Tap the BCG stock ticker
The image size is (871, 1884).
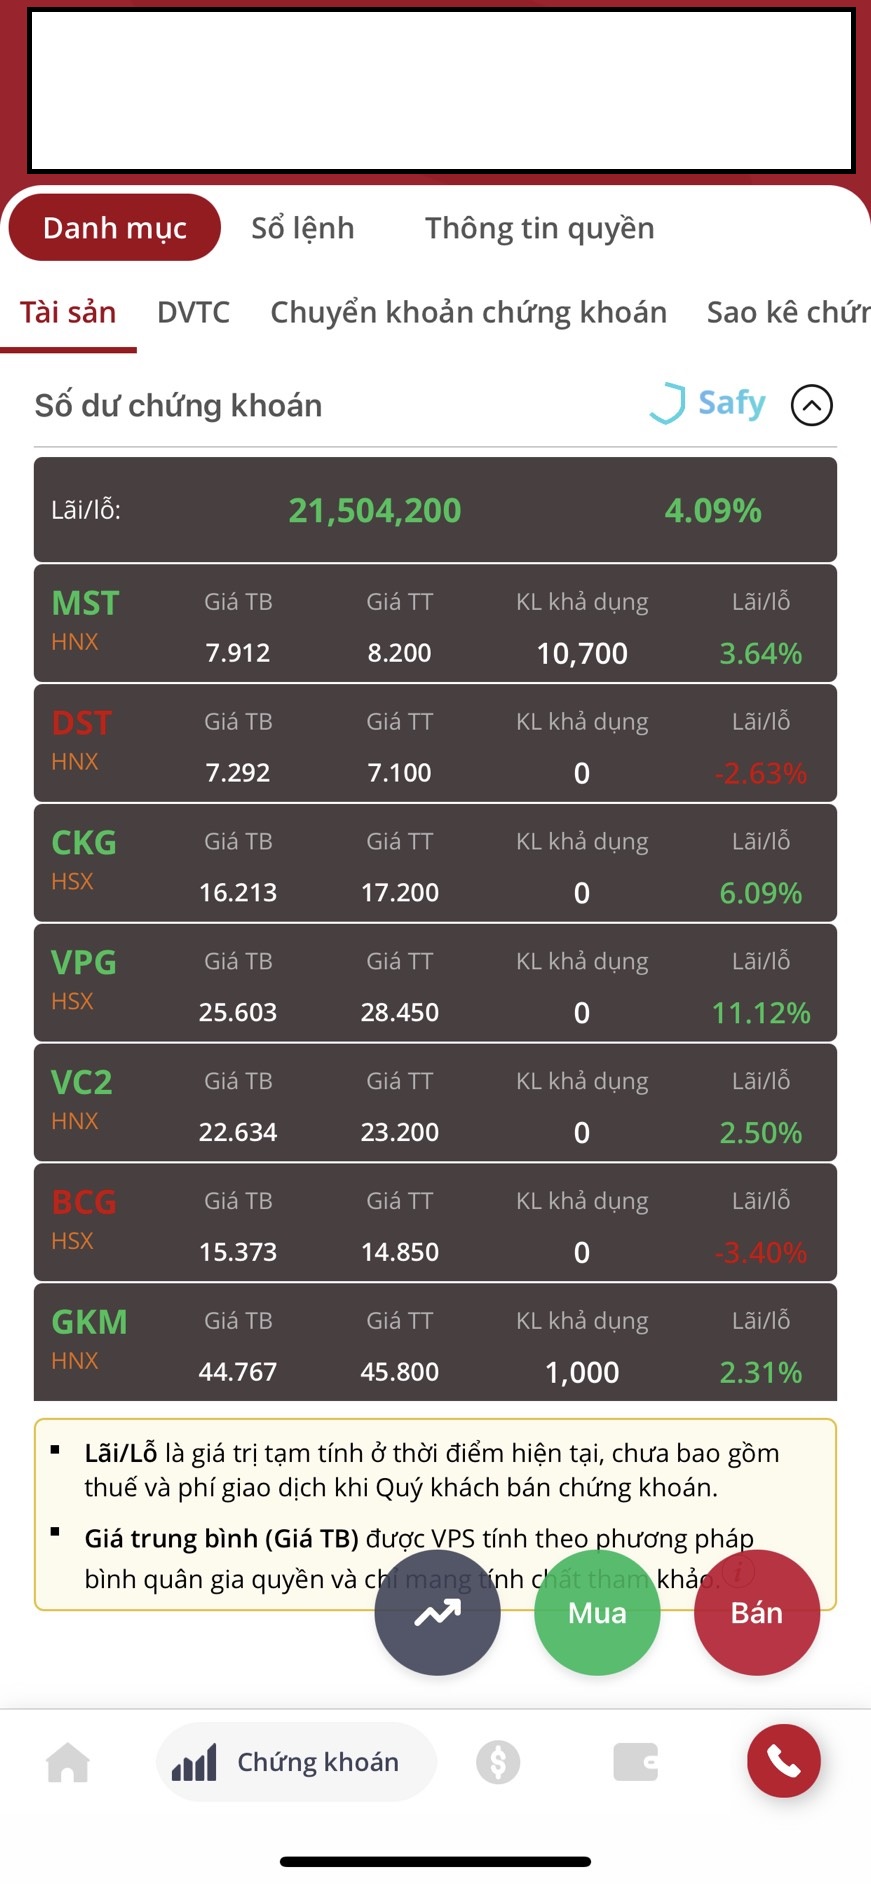(x=84, y=1202)
